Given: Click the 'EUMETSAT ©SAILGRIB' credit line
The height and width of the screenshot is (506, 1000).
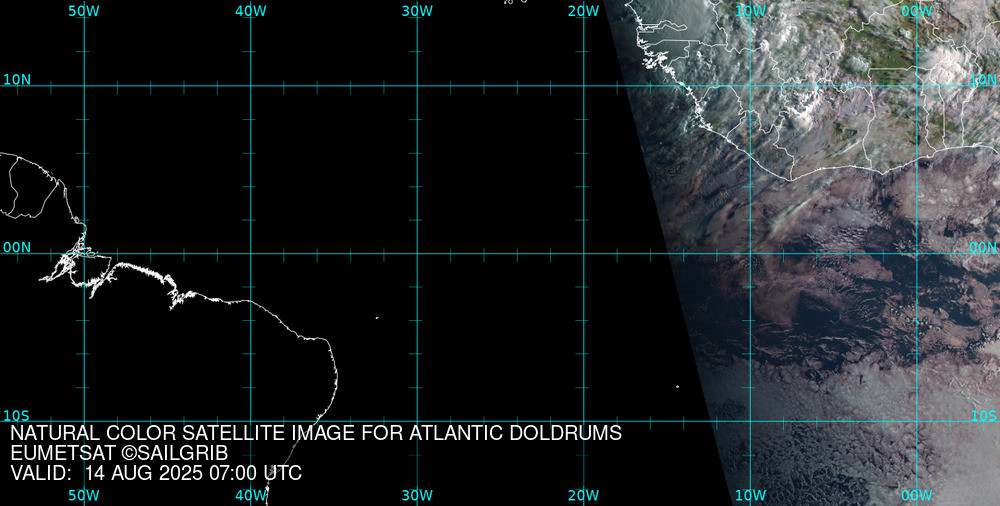Looking at the screenshot, I should coord(119,454).
